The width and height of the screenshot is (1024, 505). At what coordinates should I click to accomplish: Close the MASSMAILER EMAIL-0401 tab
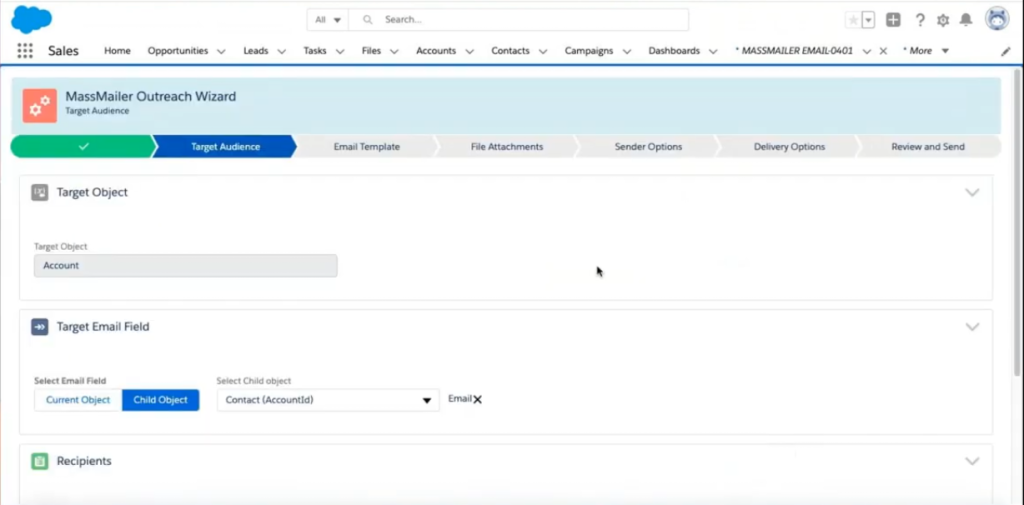click(883, 51)
